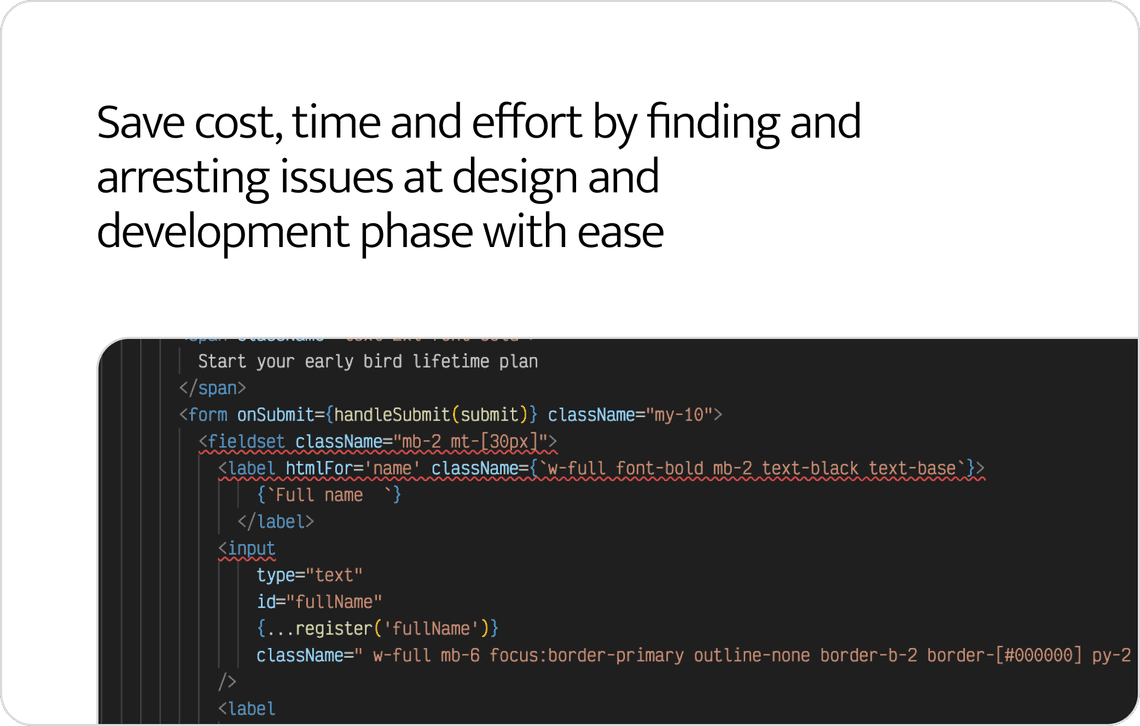The height and width of the screenshot is (726, 1140).
Task: Click the <input tag with the red underline
Action: [x=246, y=549]
